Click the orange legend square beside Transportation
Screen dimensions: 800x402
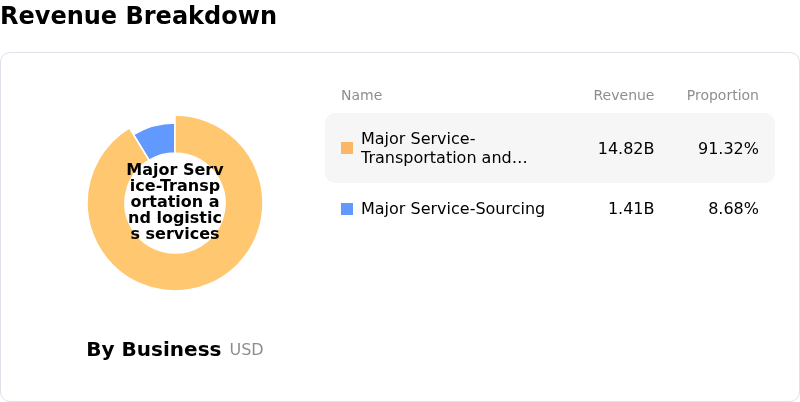click(x=347, y=148)
